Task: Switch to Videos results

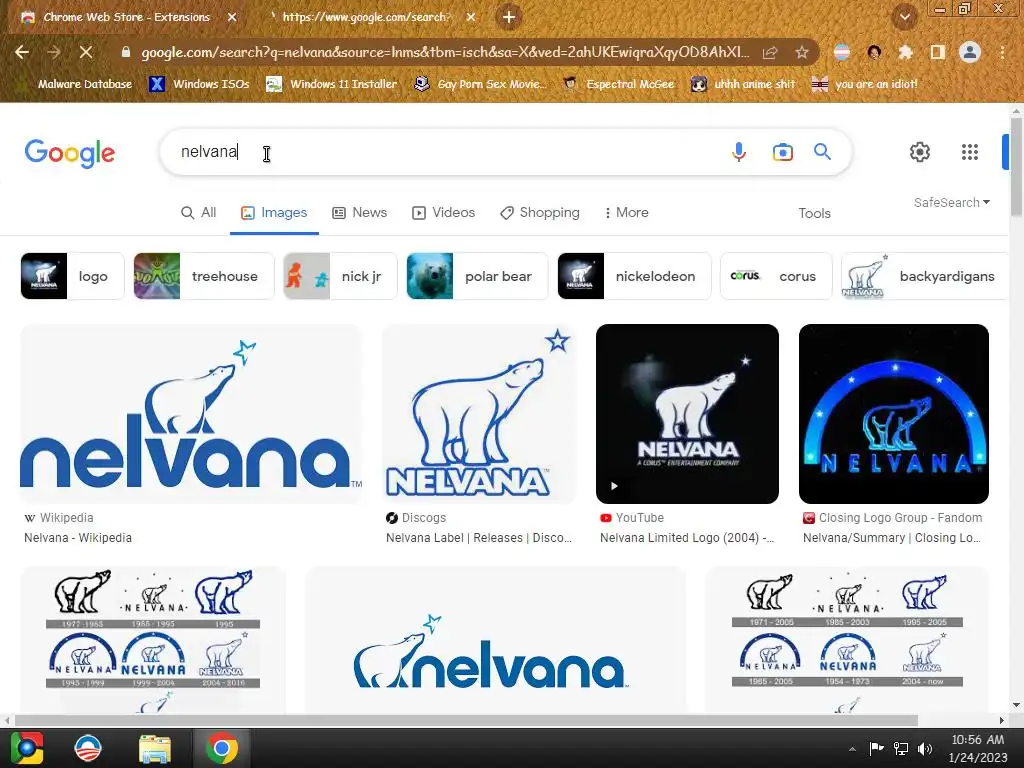Action: pos(443,213)
